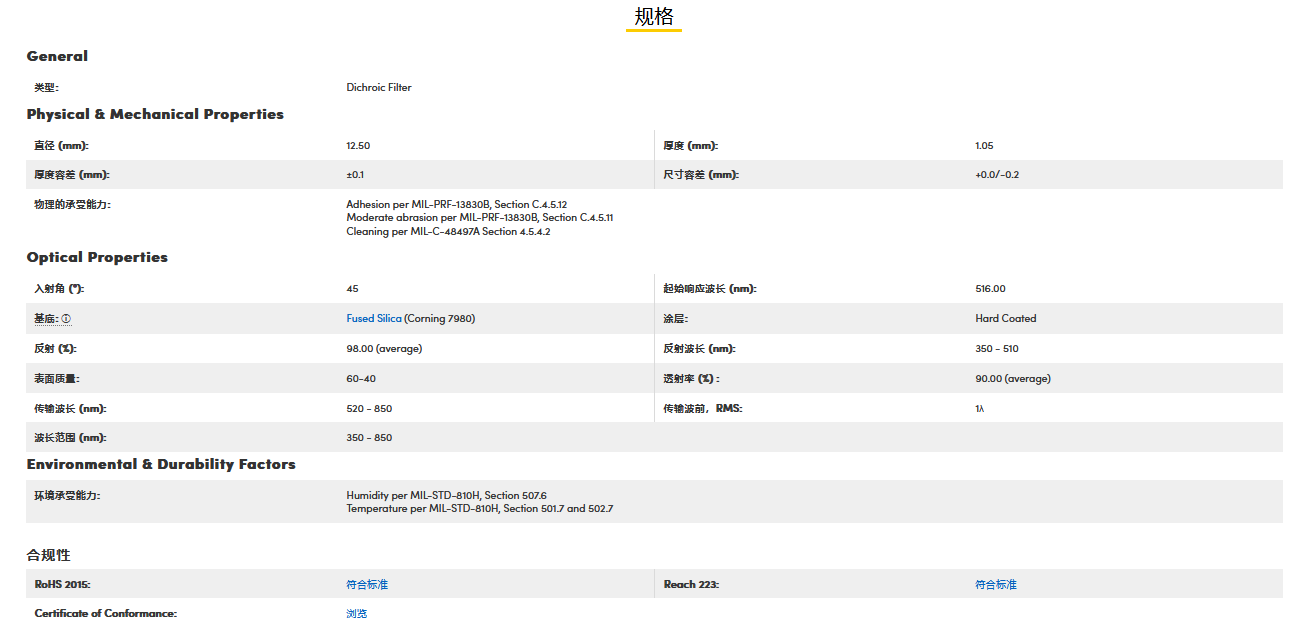Click the Hard Coated coating value
The image size is (1289, 634).
(1006, 319)
